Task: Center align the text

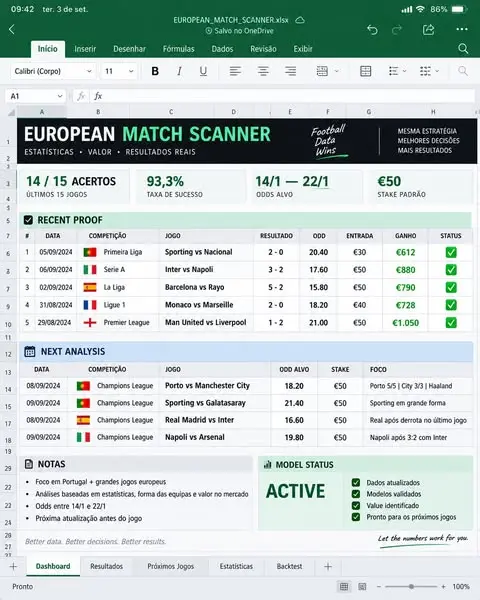Action: point(263,71)
